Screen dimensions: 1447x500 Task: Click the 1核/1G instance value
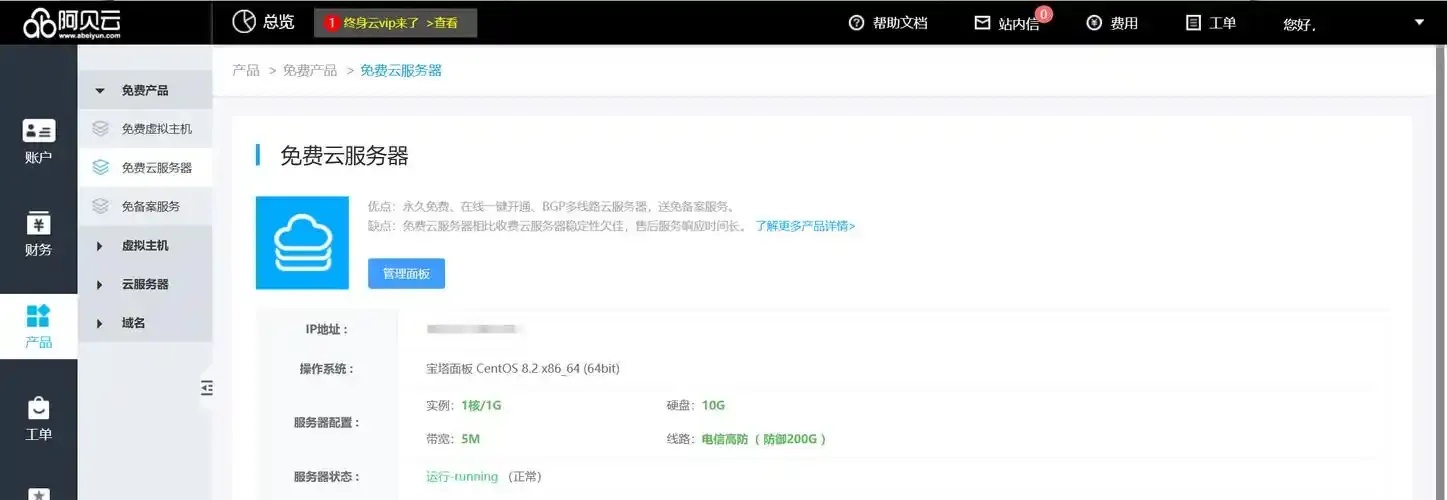coord(482,405)
